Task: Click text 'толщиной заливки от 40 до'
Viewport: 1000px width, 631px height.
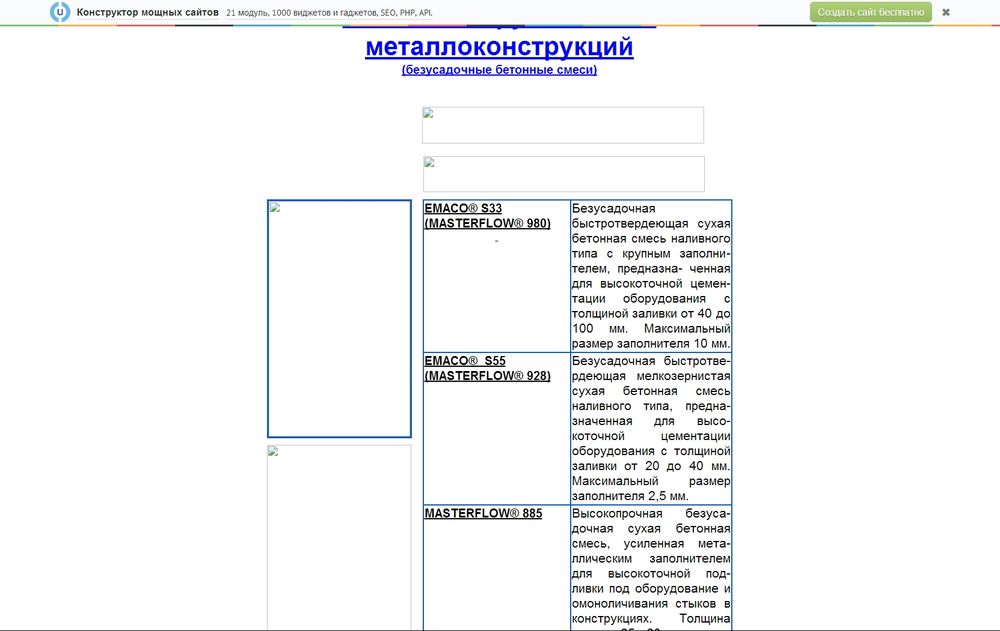Action: coord(651,313)
